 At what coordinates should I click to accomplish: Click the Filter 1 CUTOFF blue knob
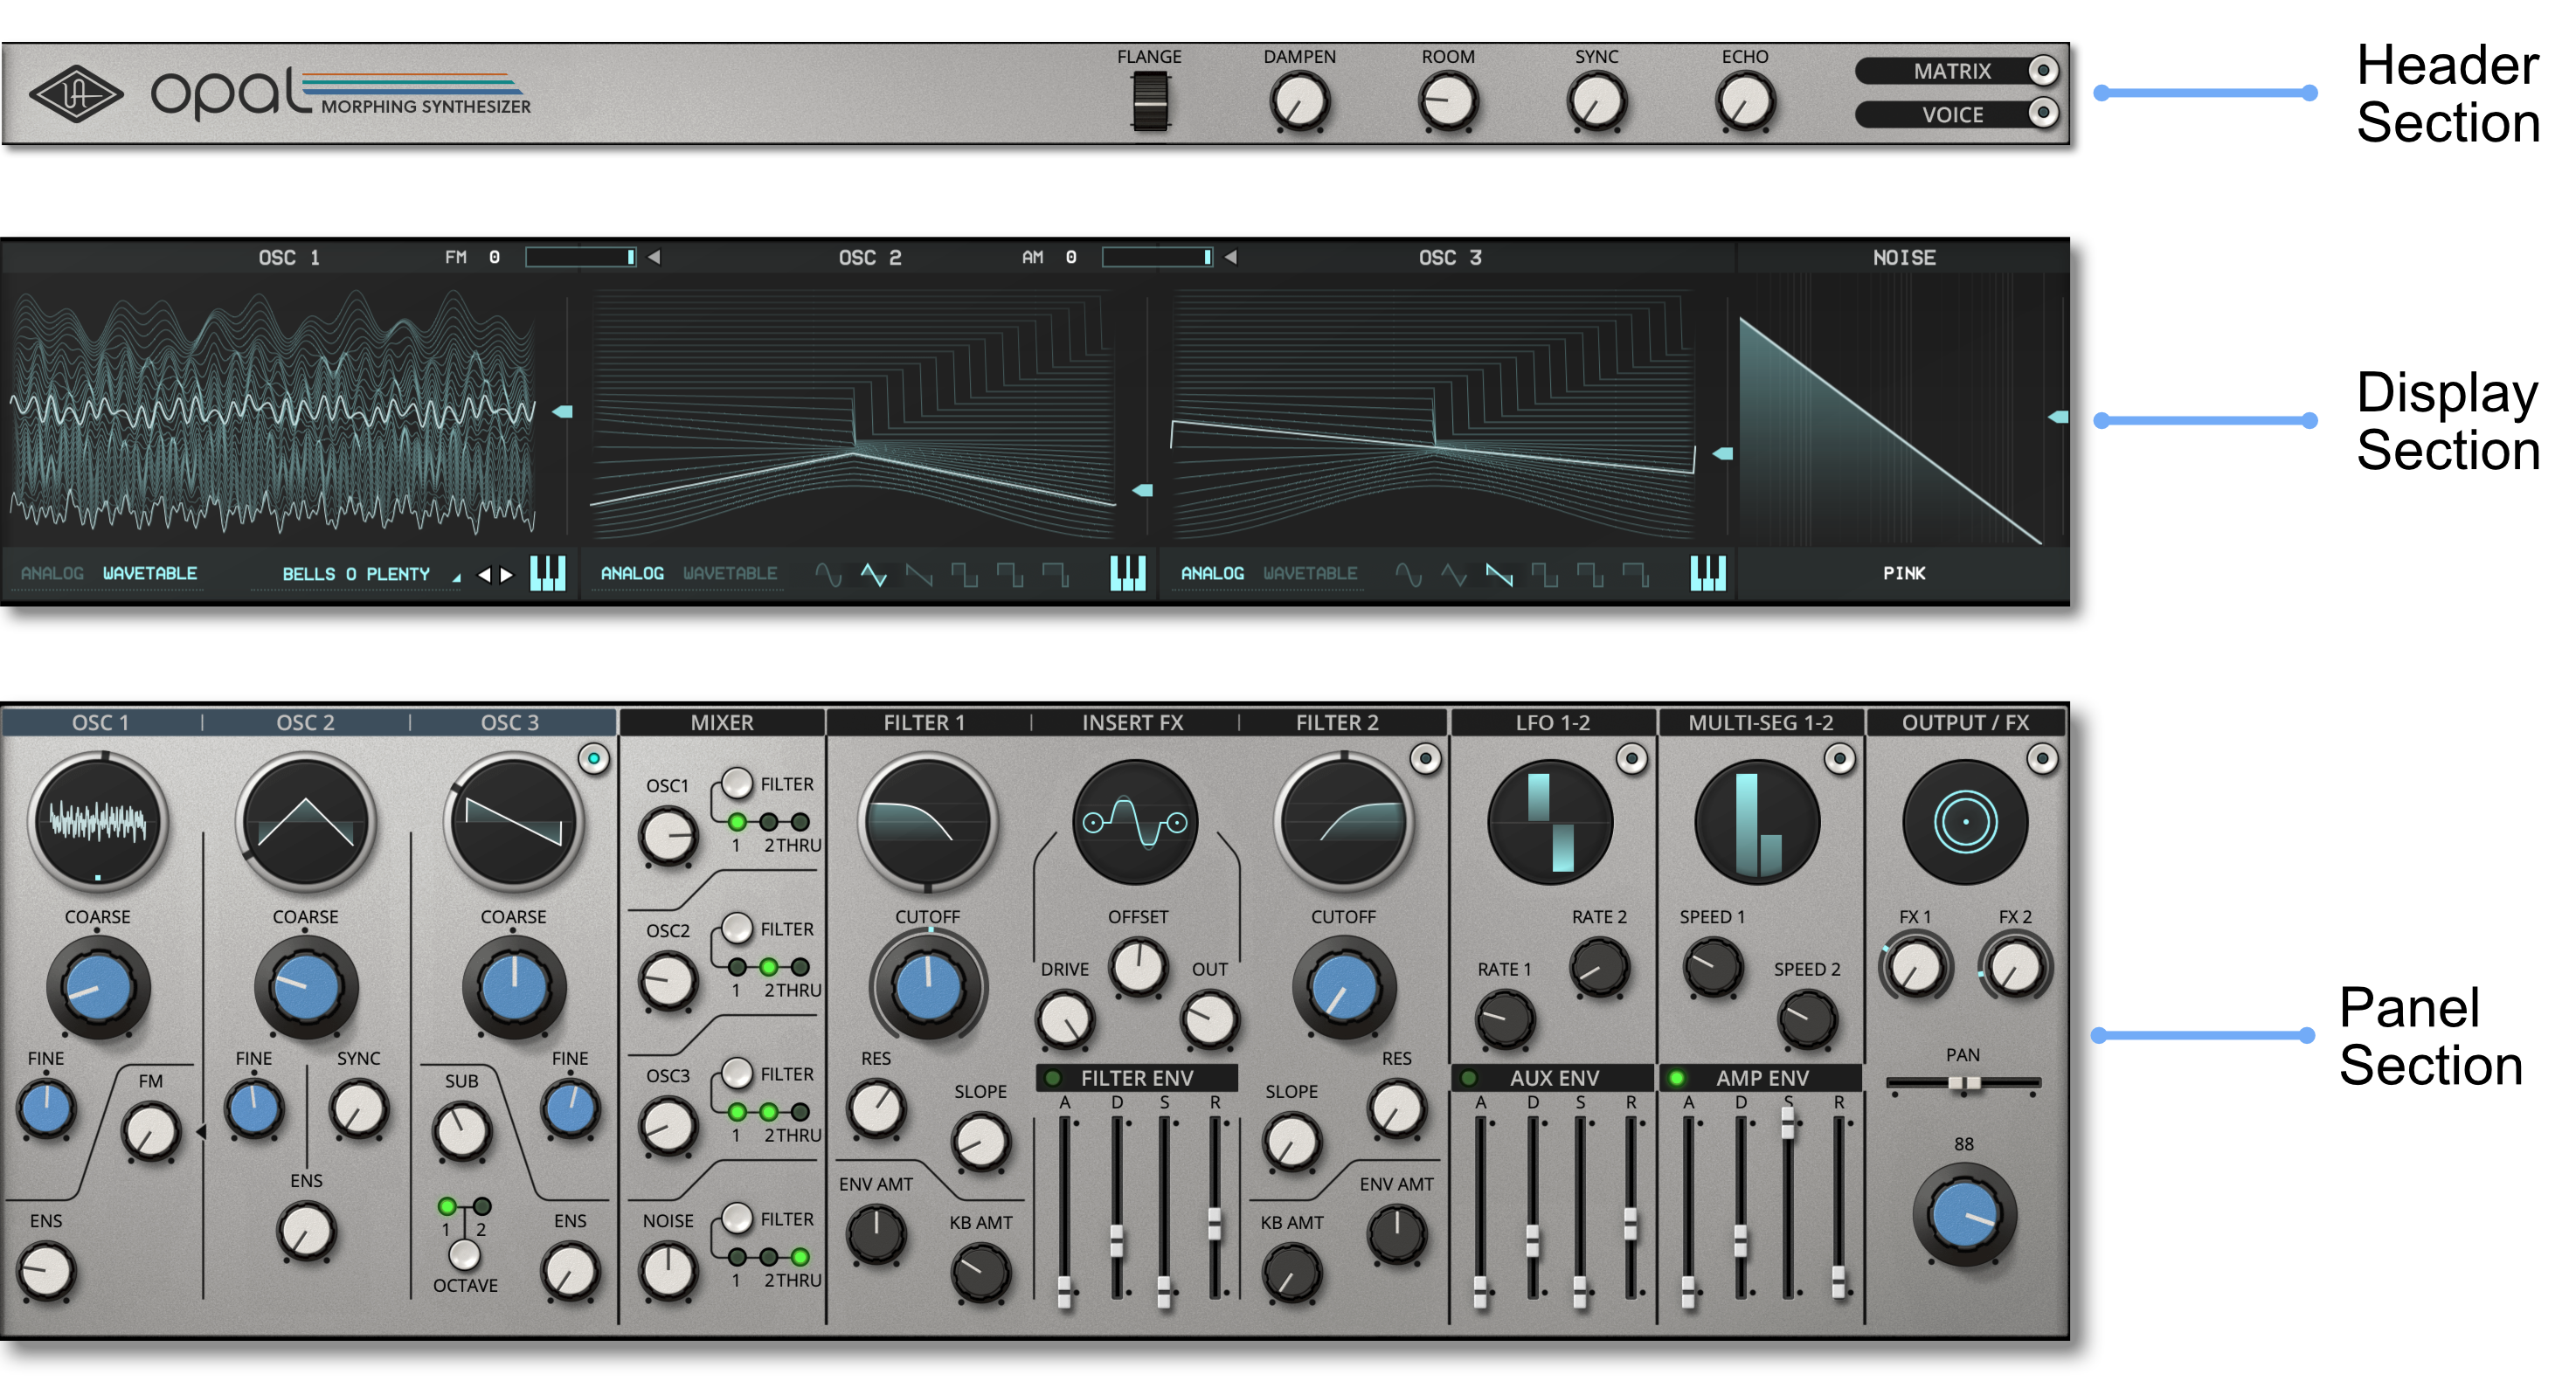(928, 986)
